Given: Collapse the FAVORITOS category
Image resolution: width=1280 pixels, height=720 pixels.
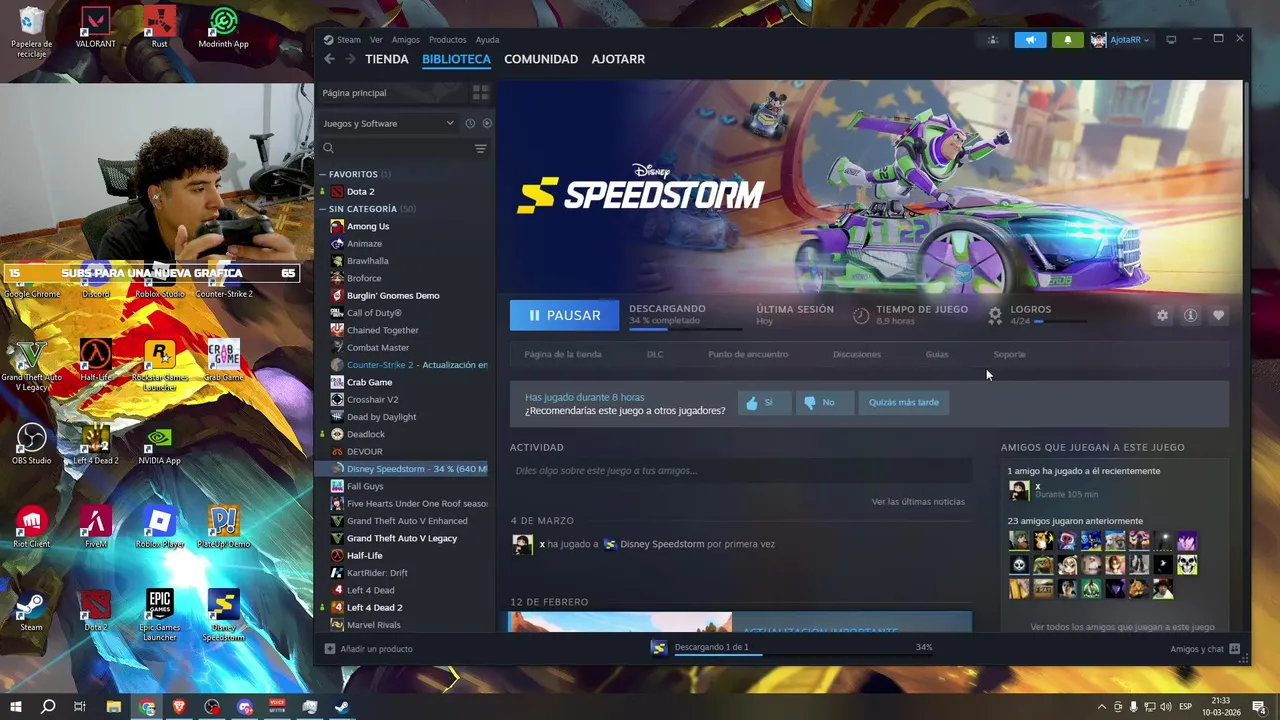Looking at the screenshot, I should point(323,174).
